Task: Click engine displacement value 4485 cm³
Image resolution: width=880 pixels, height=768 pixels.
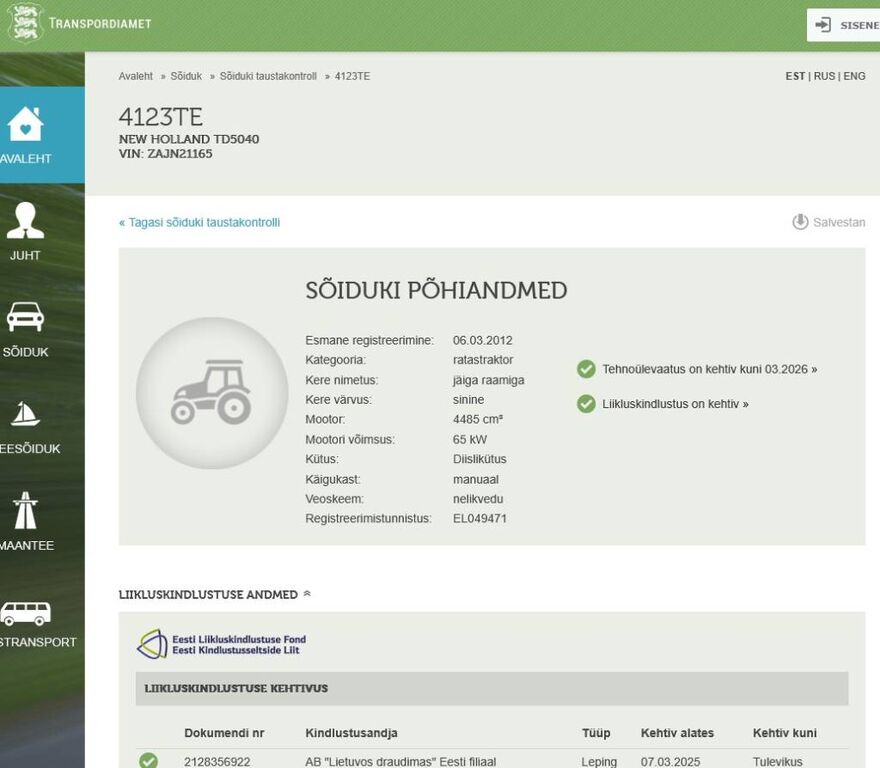Action: click(478, 419)
